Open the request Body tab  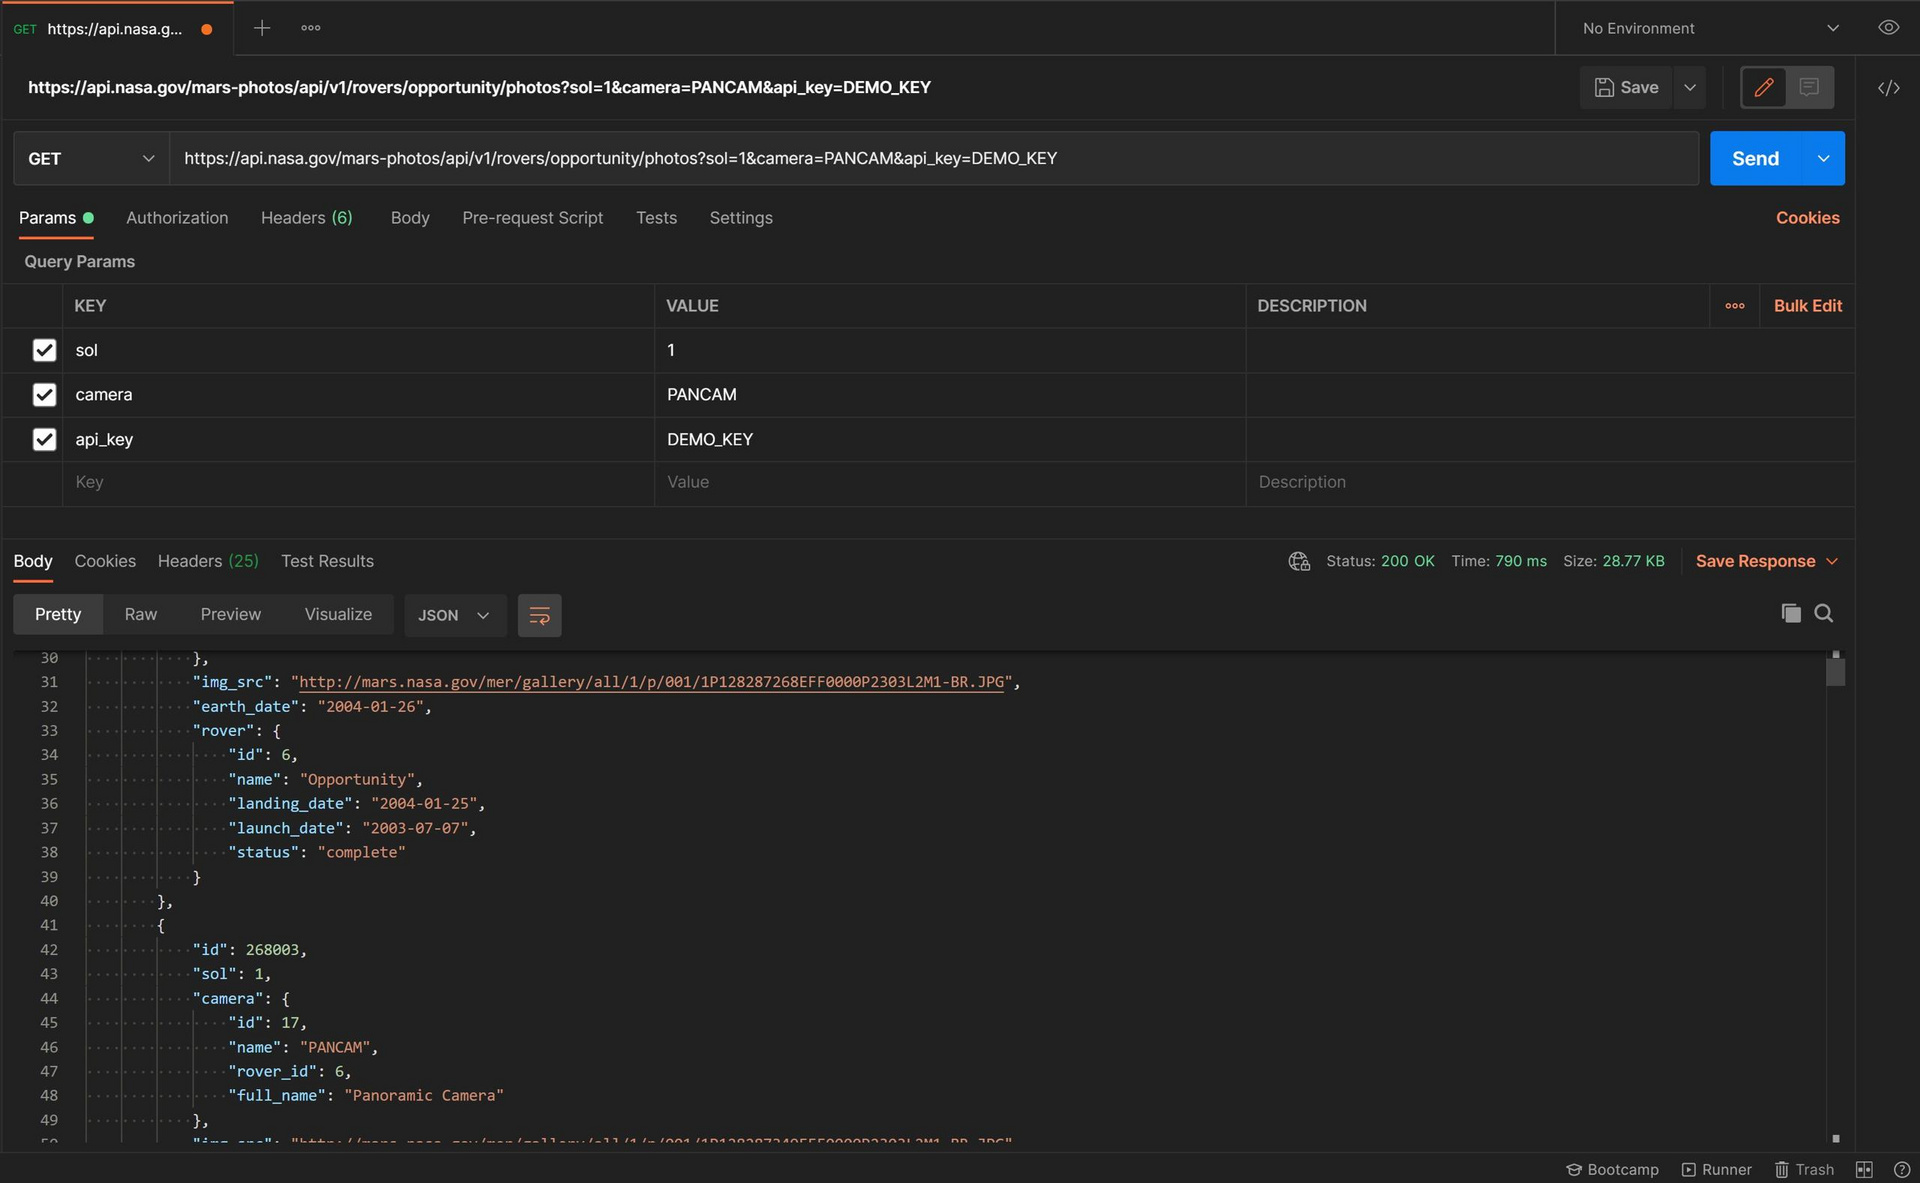coord(410,218)
